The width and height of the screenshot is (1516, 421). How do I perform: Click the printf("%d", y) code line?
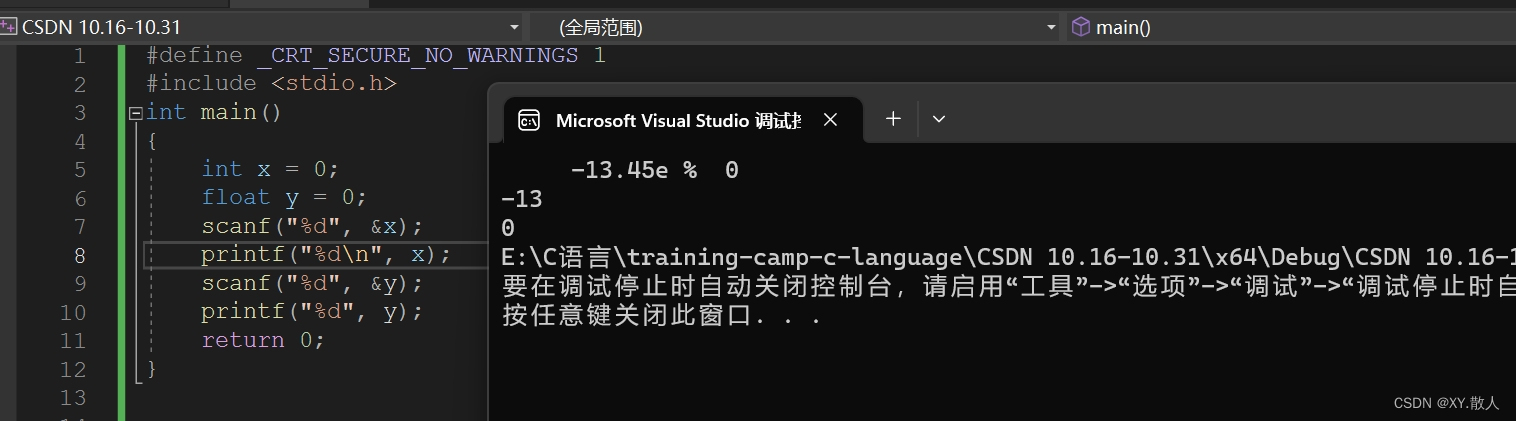pyautogui.click(x=312, y=312)
